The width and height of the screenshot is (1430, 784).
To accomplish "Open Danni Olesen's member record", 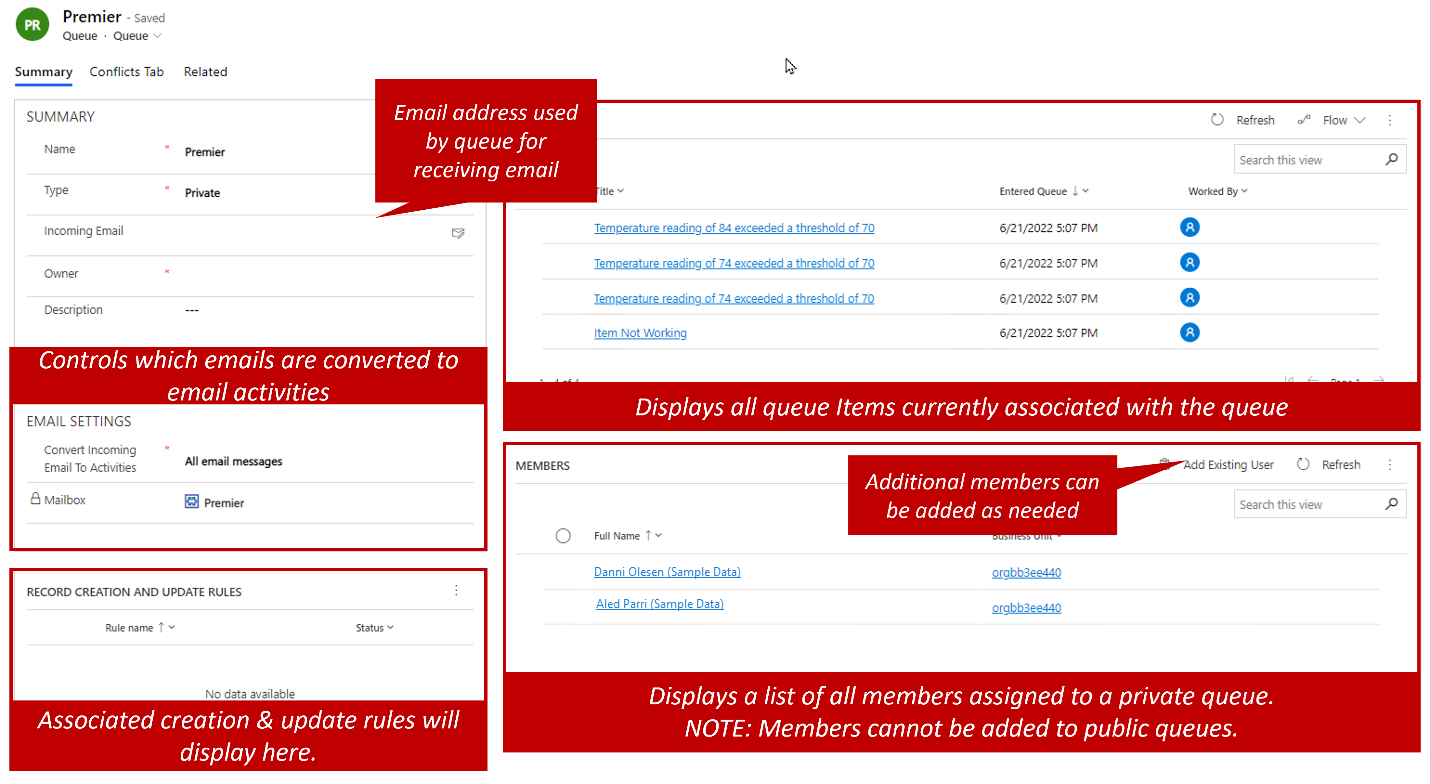I will 667,571.
